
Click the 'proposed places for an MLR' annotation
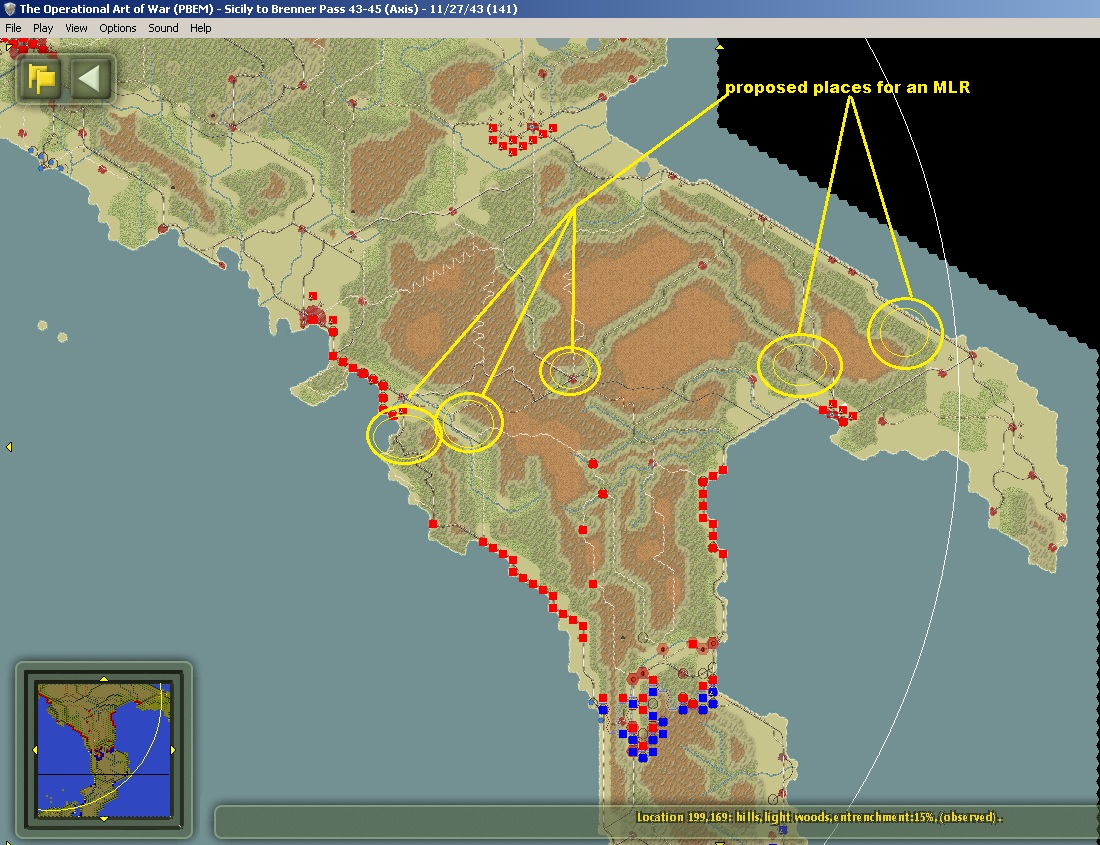[847, 88]
